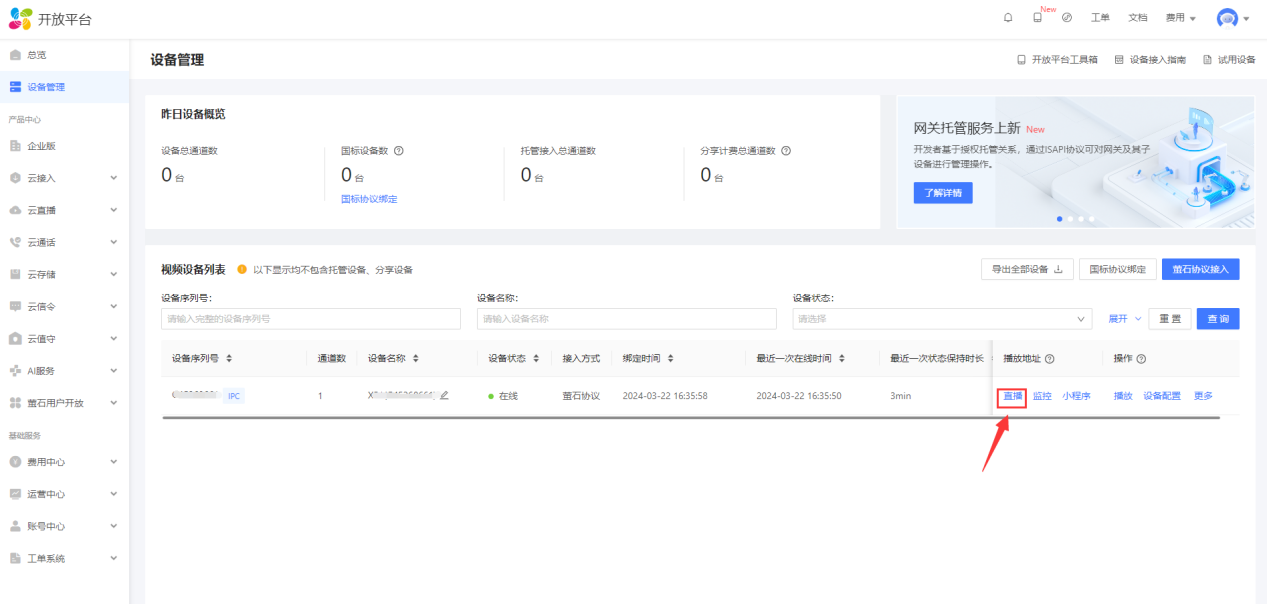
Task: Click the help icon beside 国标设备数
Action: point(399,151)
